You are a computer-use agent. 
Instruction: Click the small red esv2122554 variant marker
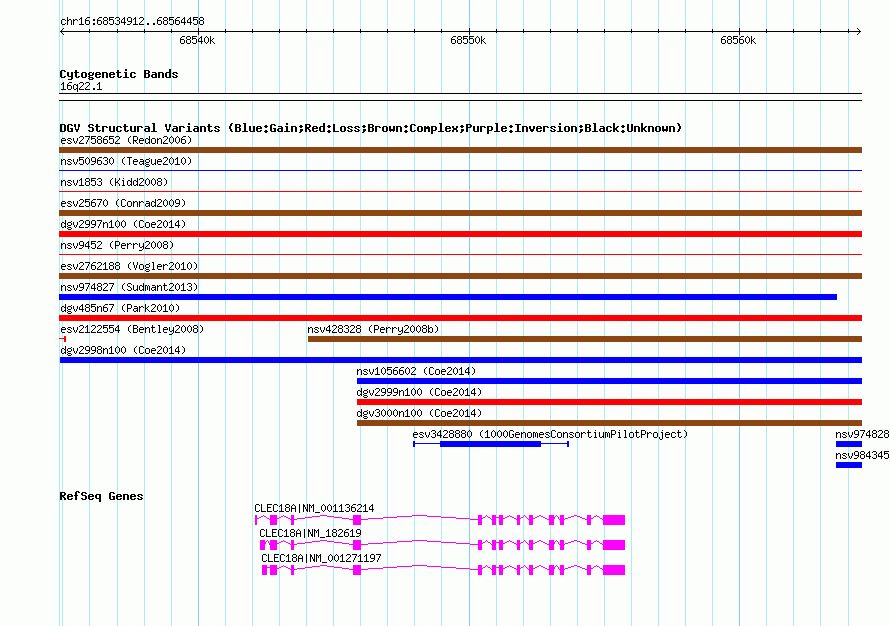pyautogui.click(x=62, y=339)
